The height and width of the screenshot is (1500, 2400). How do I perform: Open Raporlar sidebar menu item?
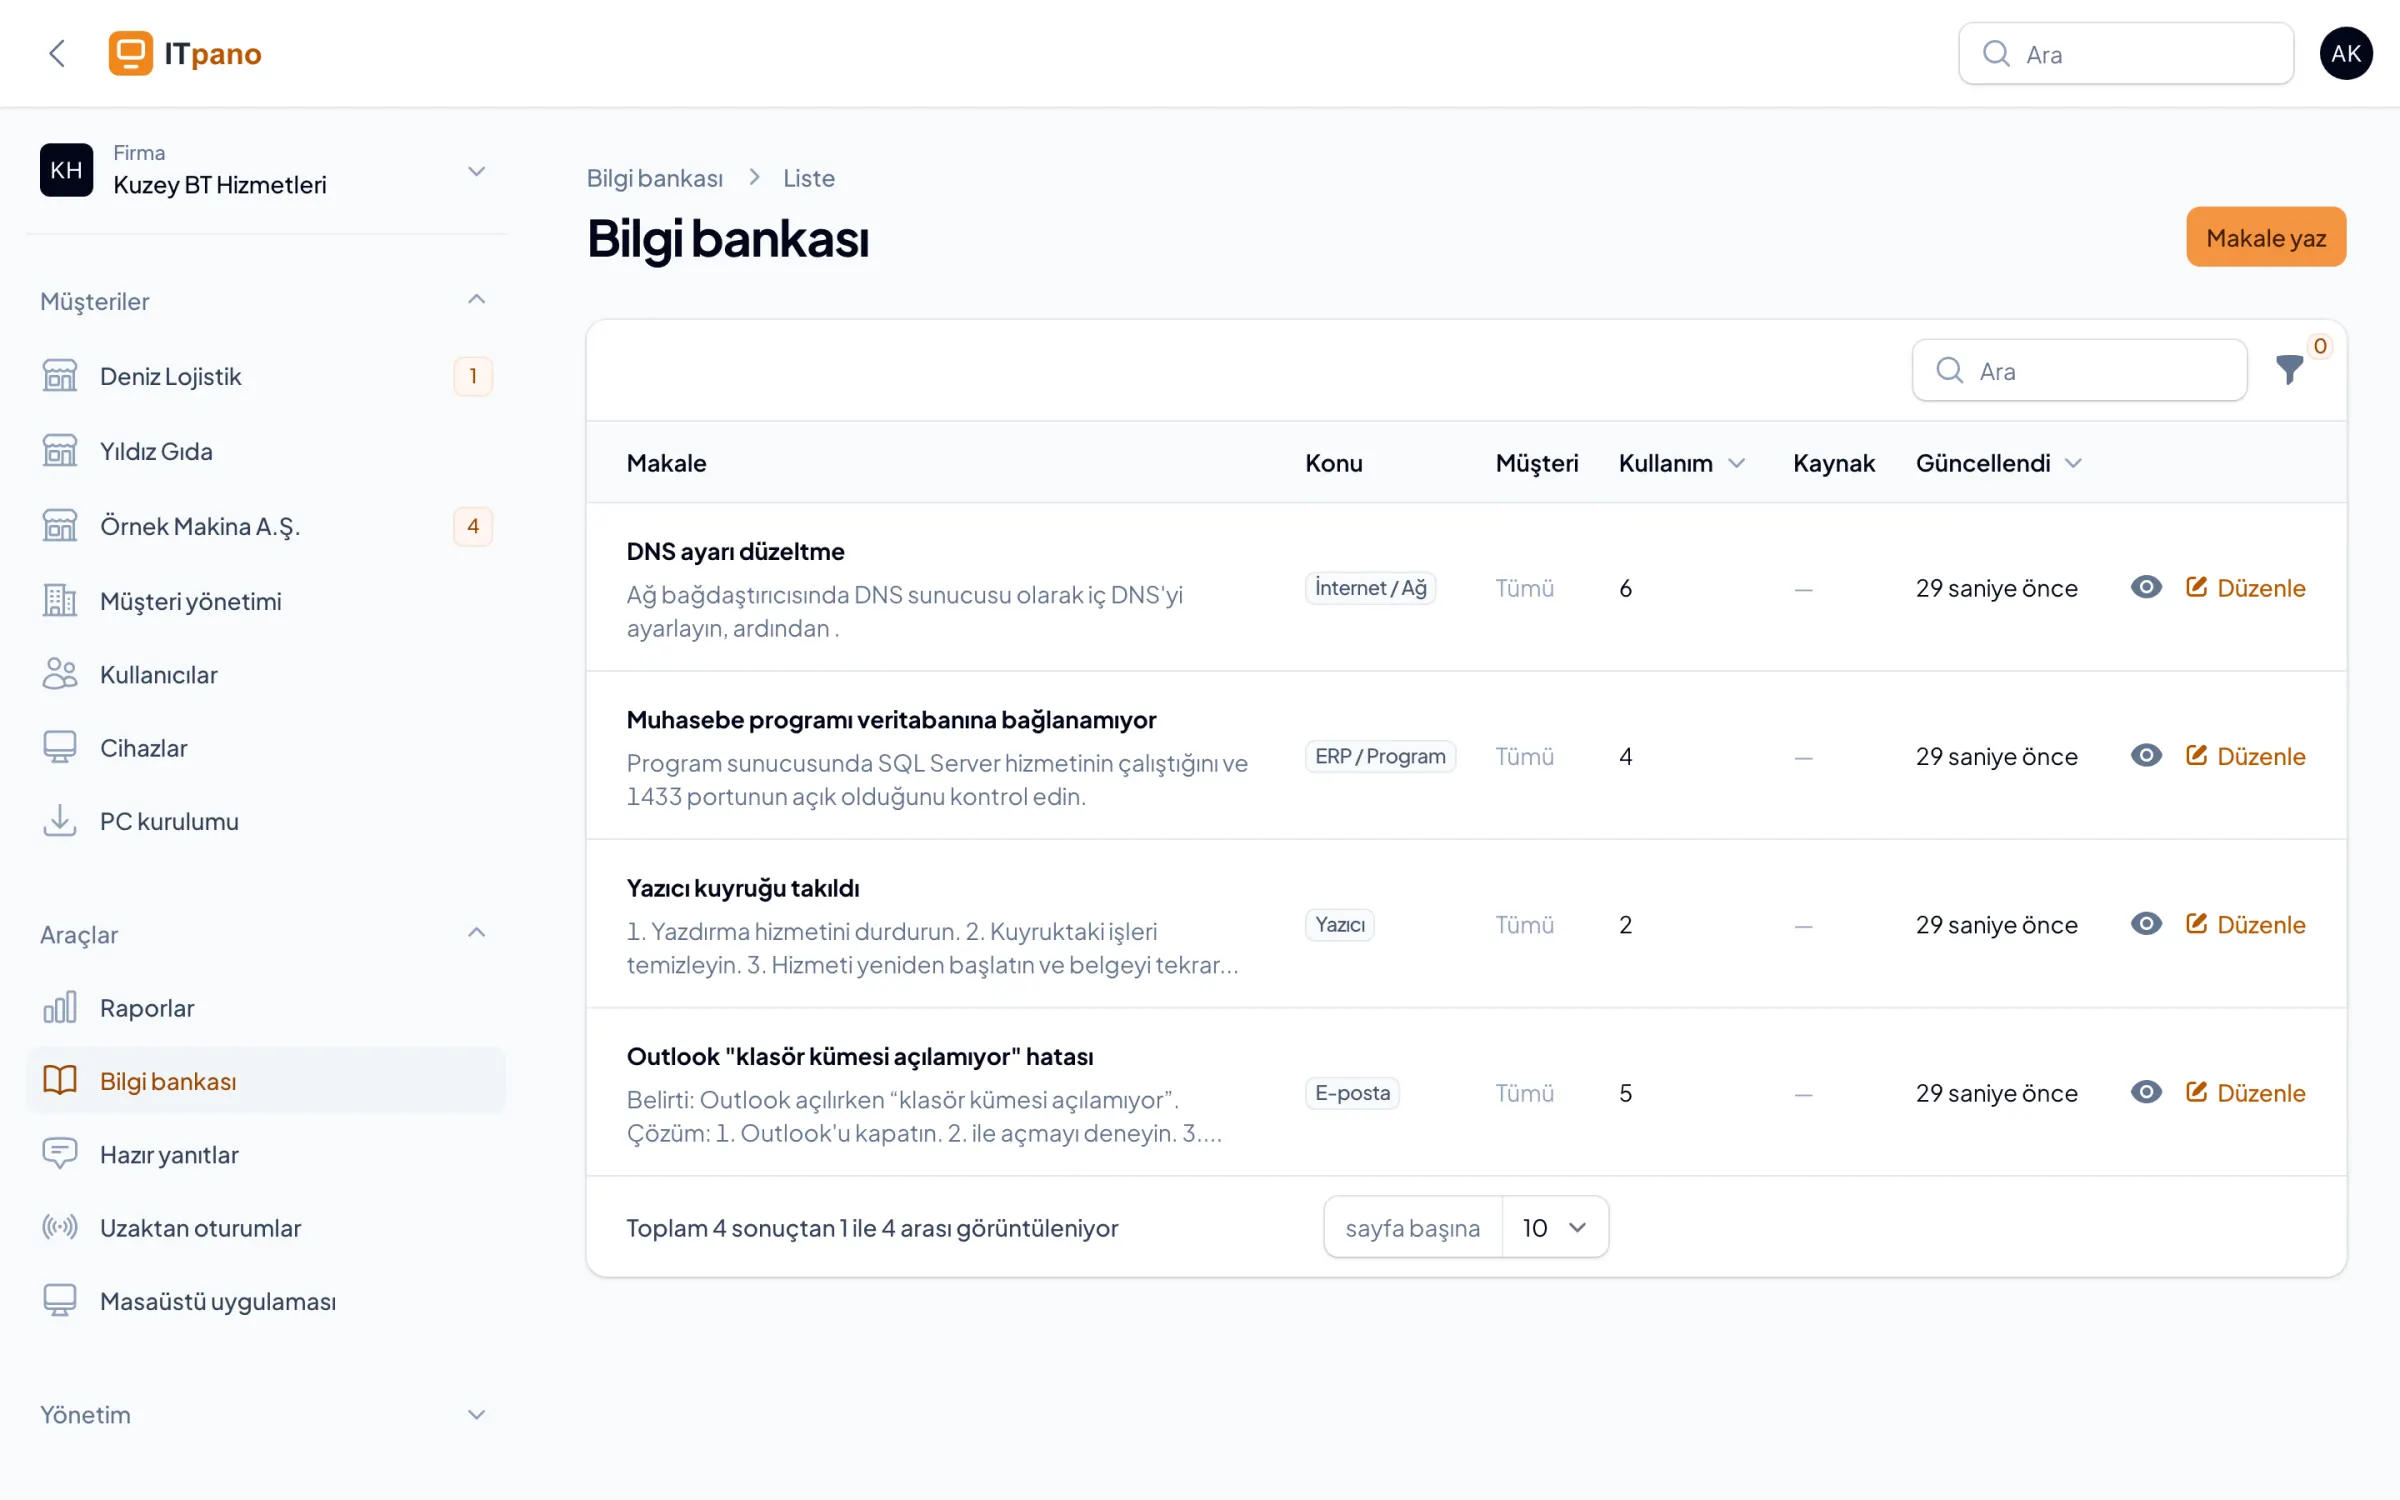(266, 1008)
